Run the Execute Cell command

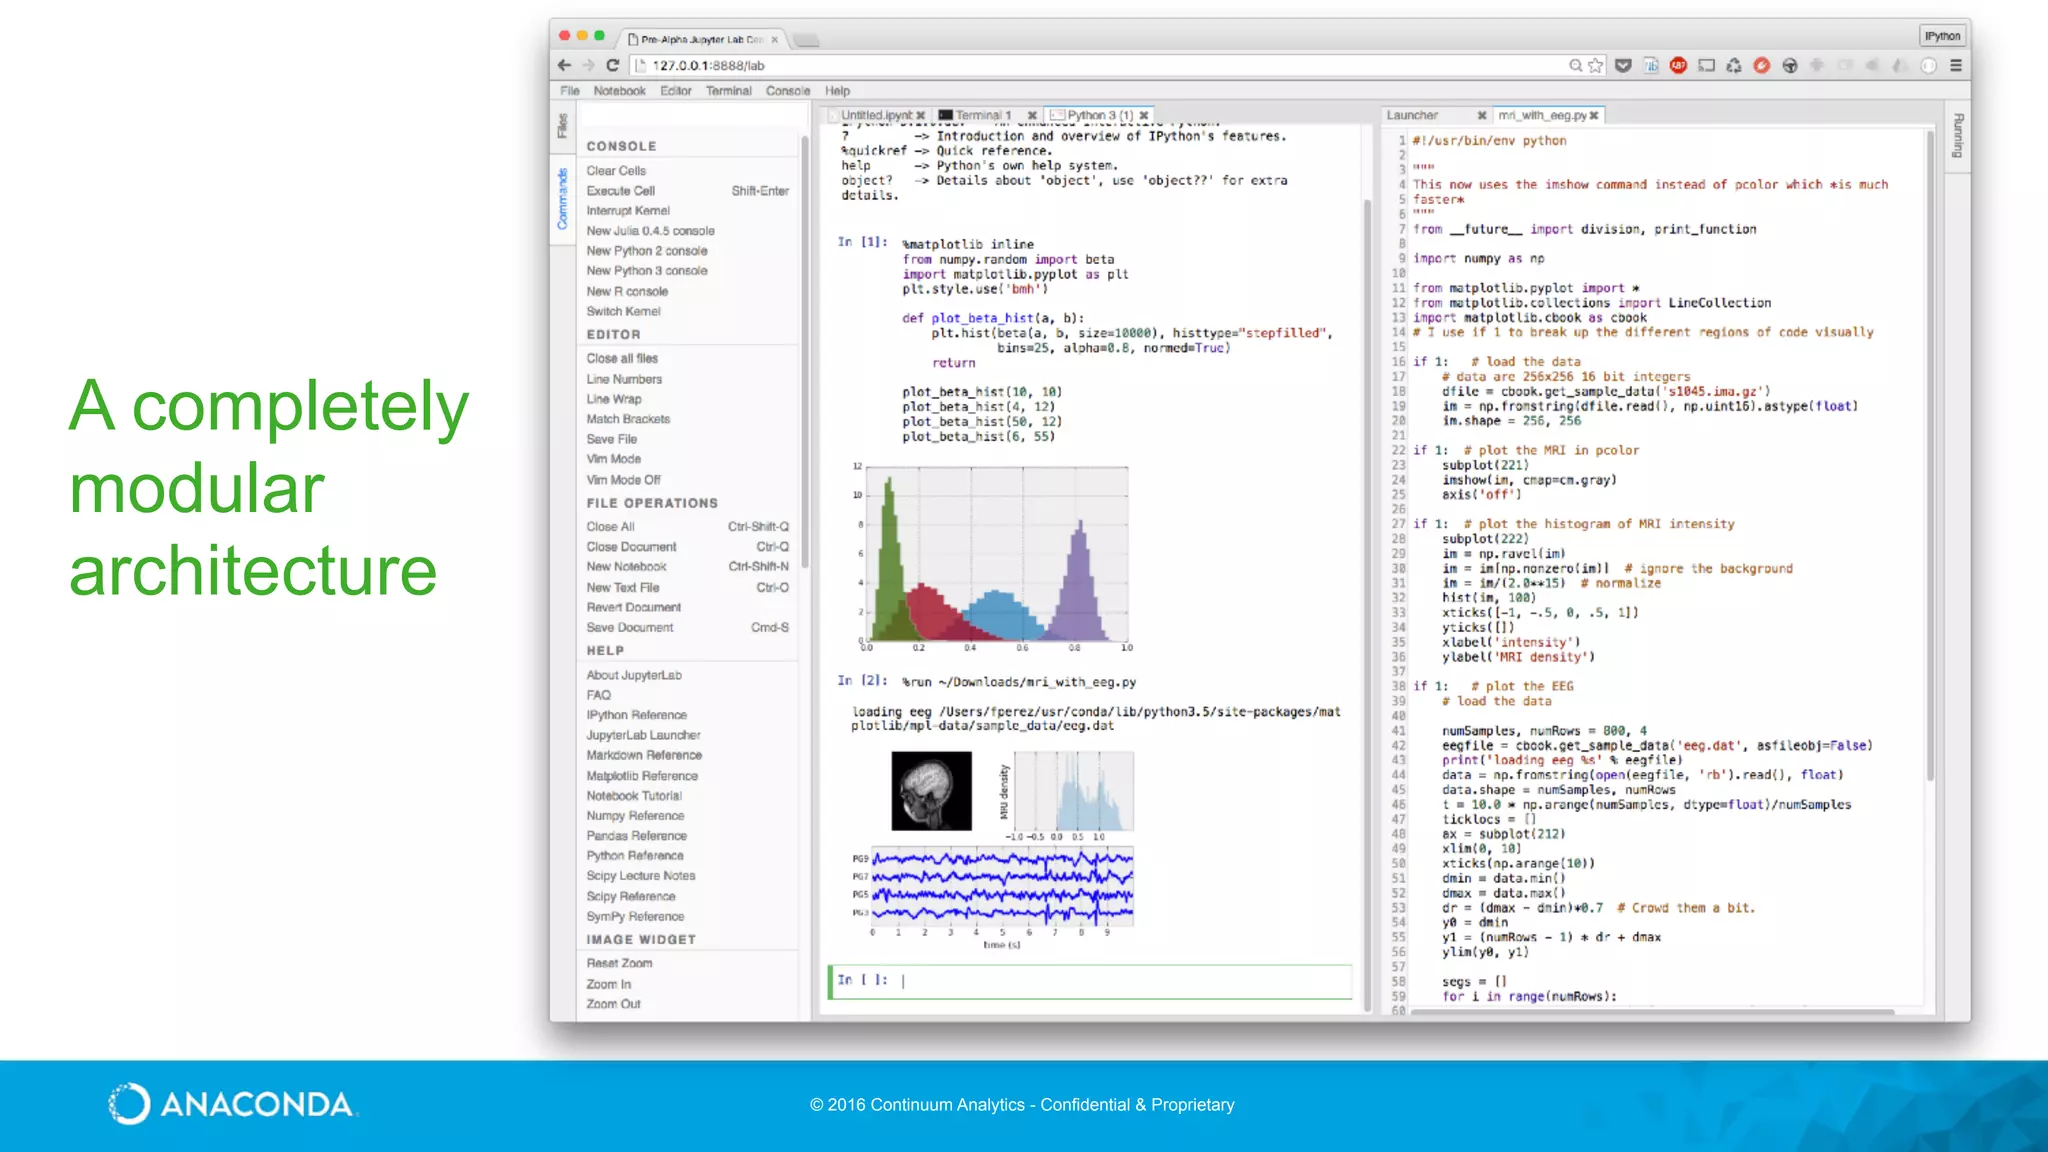[621, 191]
